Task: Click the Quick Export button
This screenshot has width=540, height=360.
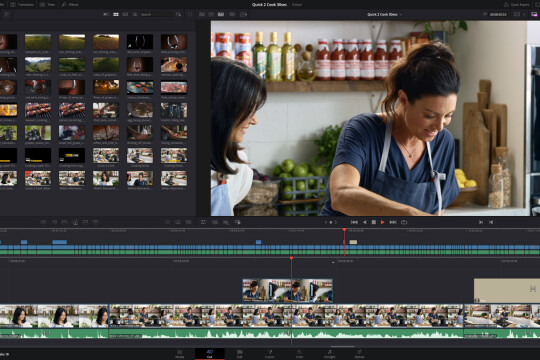Action: (x=517, y=4)
